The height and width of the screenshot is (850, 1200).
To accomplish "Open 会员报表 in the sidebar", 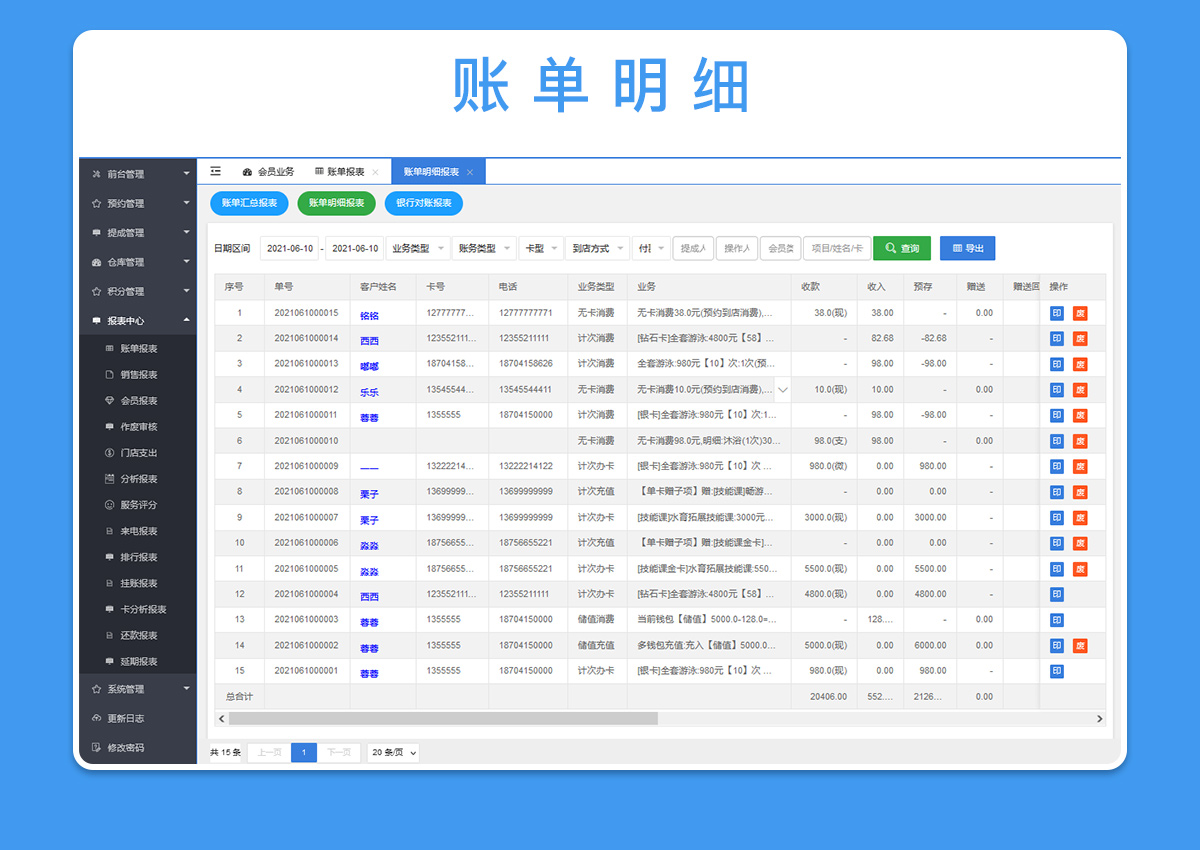I will pos(139,401).
